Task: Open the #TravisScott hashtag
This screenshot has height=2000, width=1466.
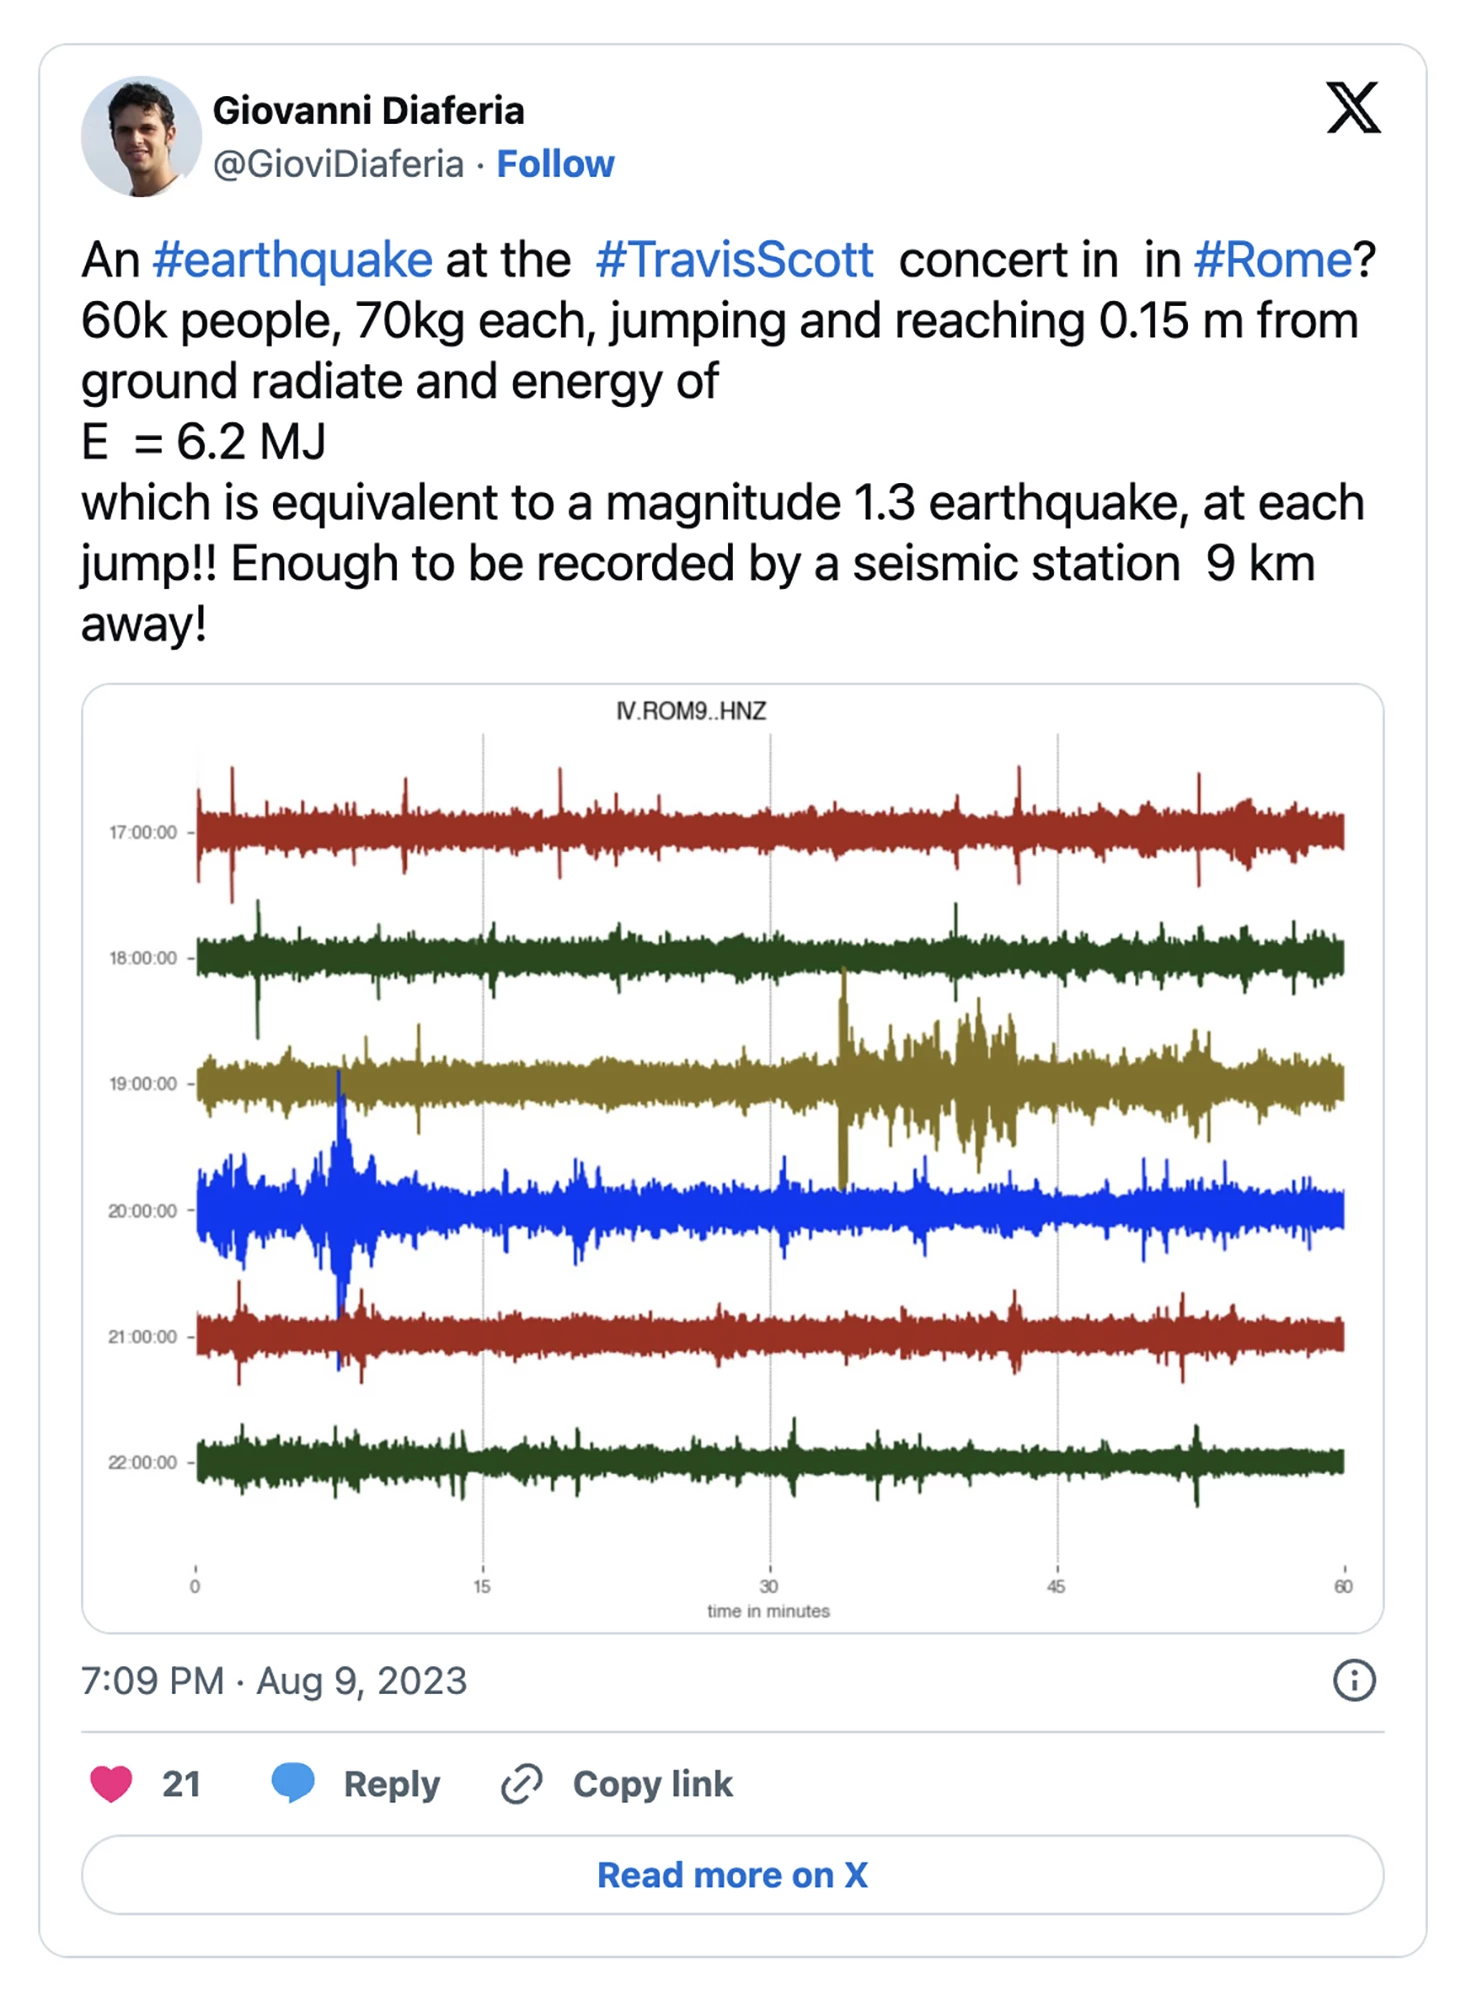Action: [x=734, y=260]
